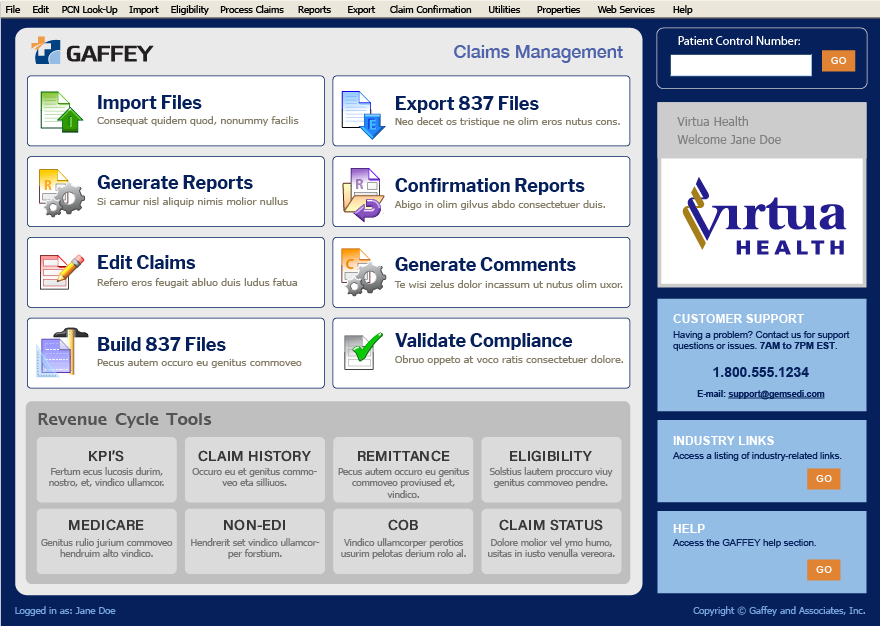Open the NON-EDI tool tile
Image resolution: width=880 pixels, height=626 pixels.
pyautogui.click(x=255, y=541)
